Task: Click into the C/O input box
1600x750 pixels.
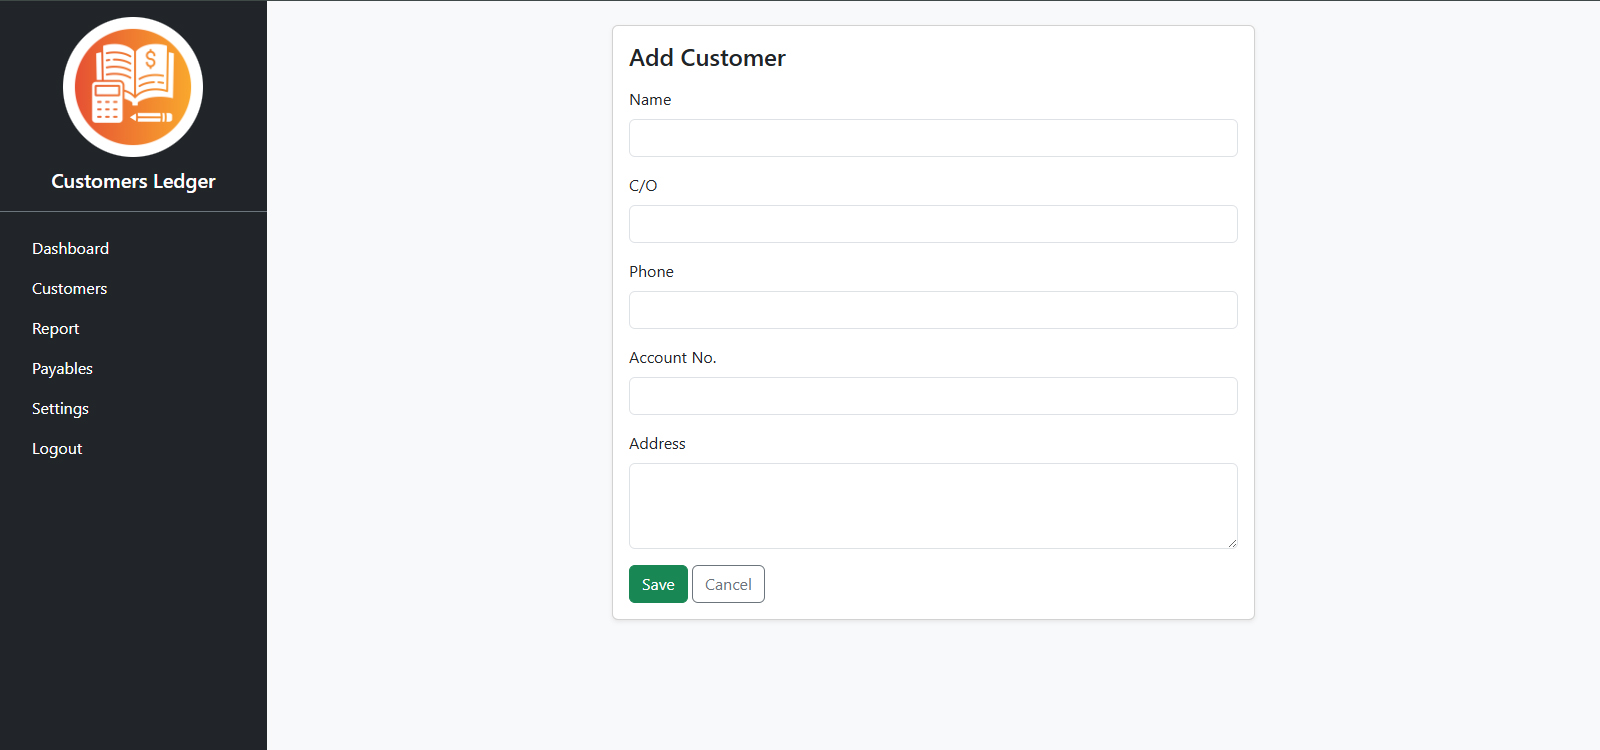Action: click(x=933, y=224)
